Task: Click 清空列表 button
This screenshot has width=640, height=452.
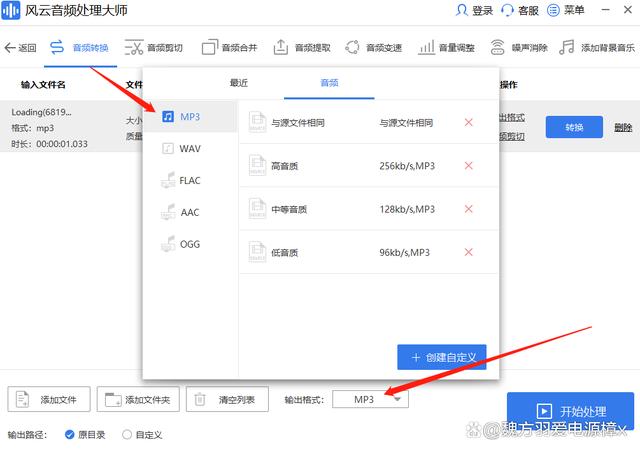Action: click(227, 399)
